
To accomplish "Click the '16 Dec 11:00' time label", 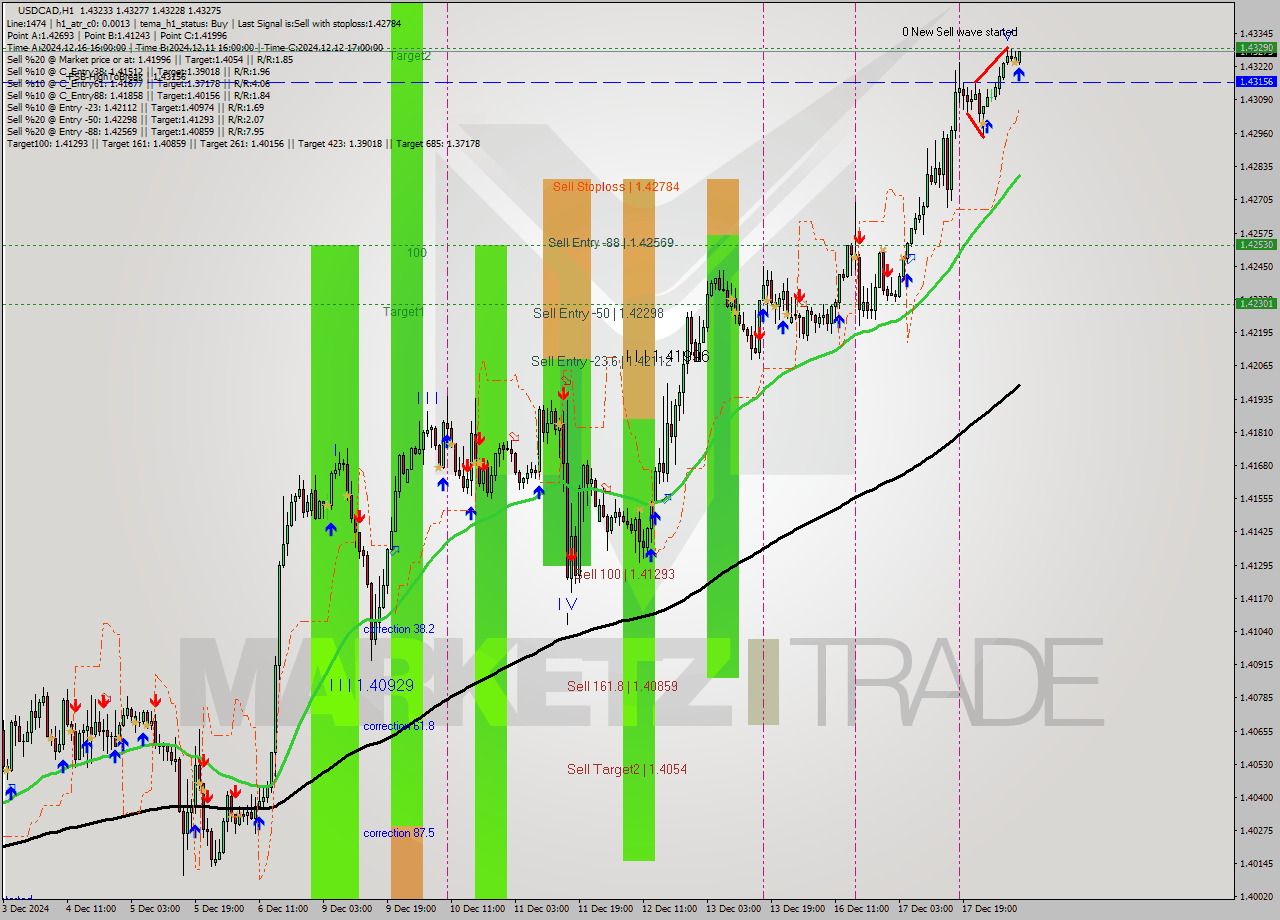I will 863,909.
